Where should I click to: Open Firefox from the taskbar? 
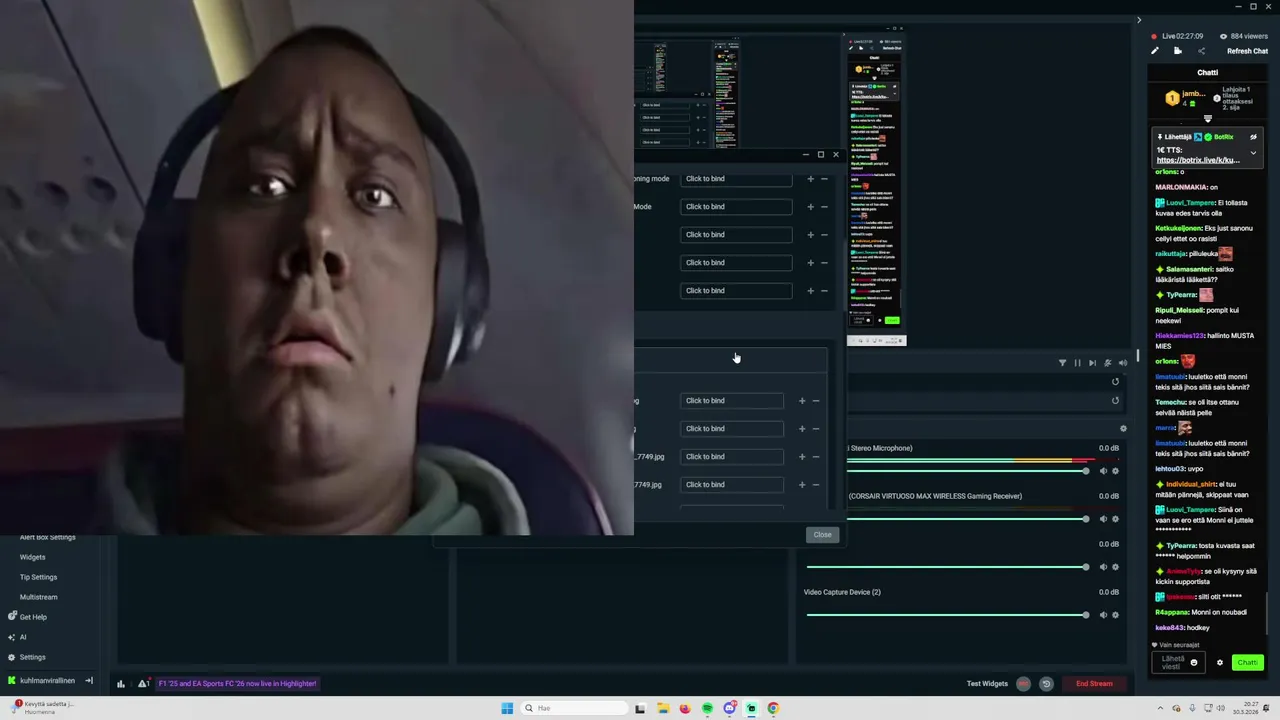tap(684, 708)
